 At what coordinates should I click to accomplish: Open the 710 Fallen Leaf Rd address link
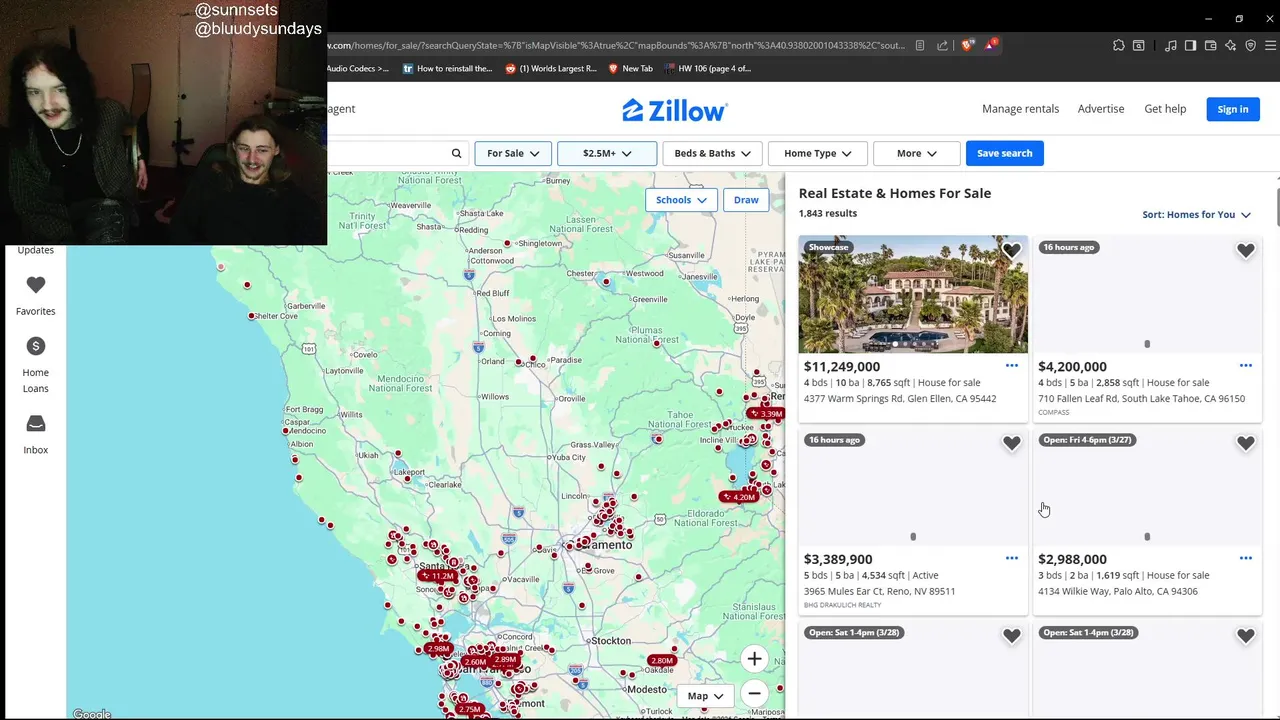[1141, 399]
